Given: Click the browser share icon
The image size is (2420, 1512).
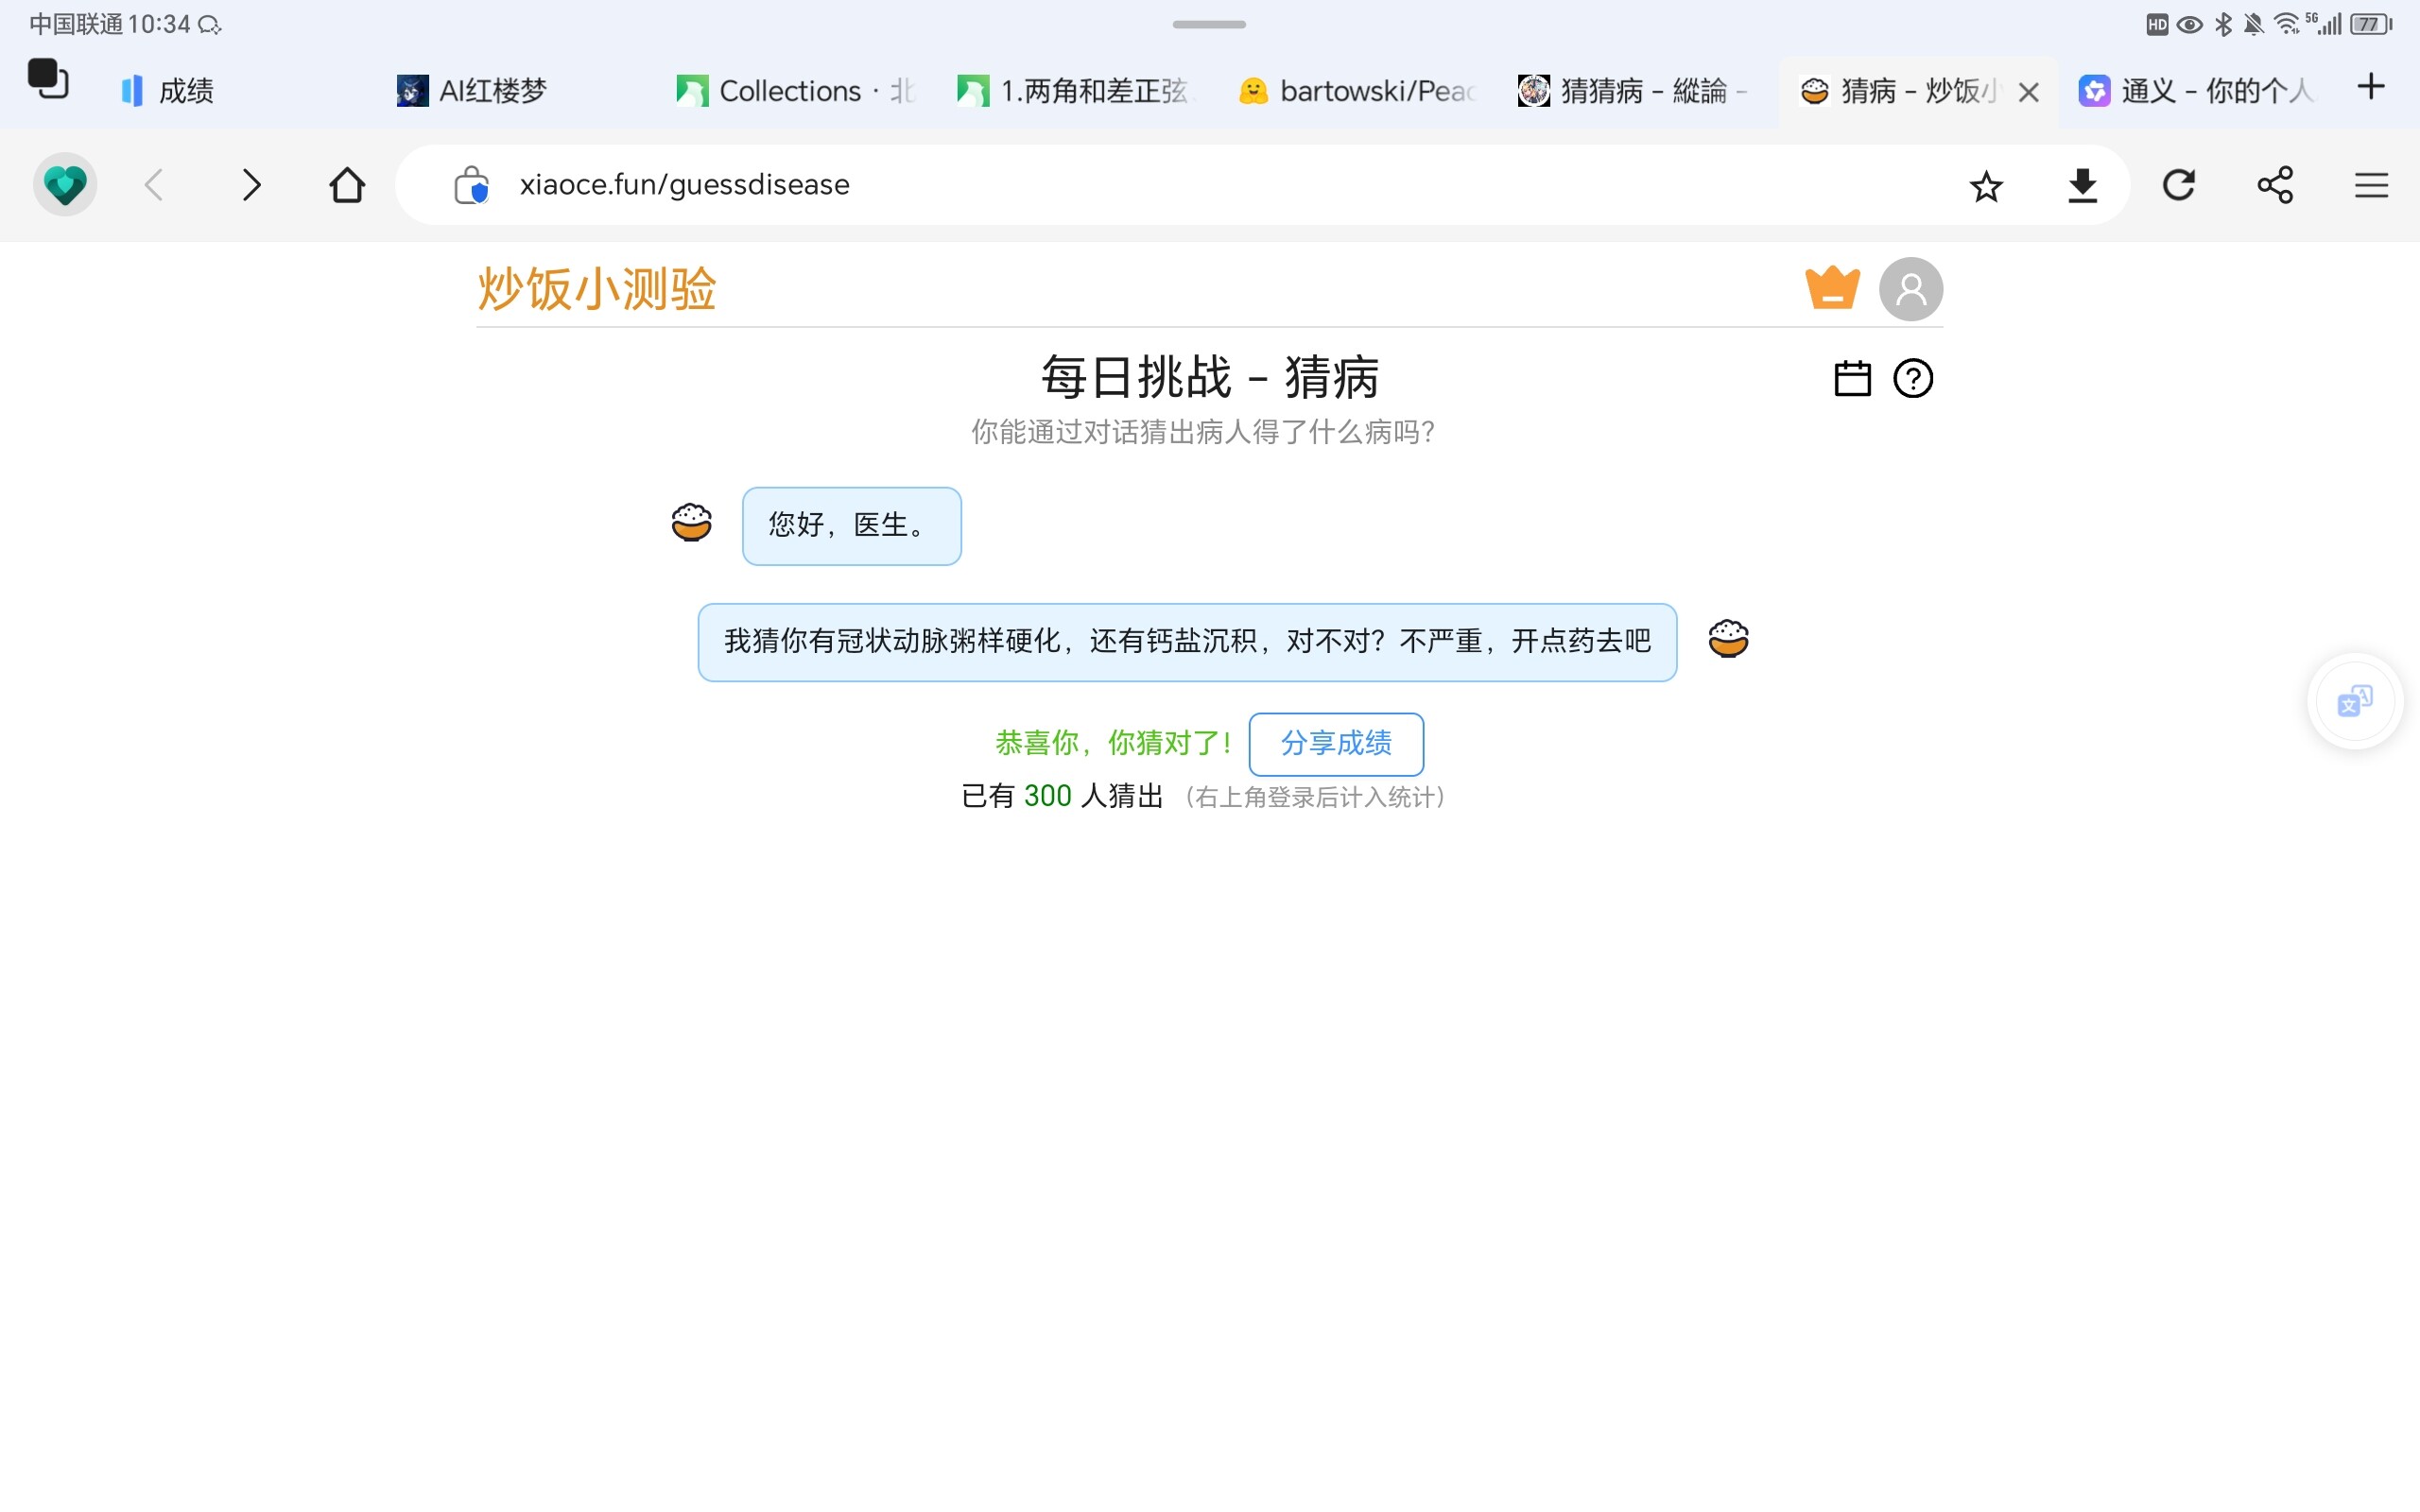Looking at the screenshot, I should pos(2274,186).
